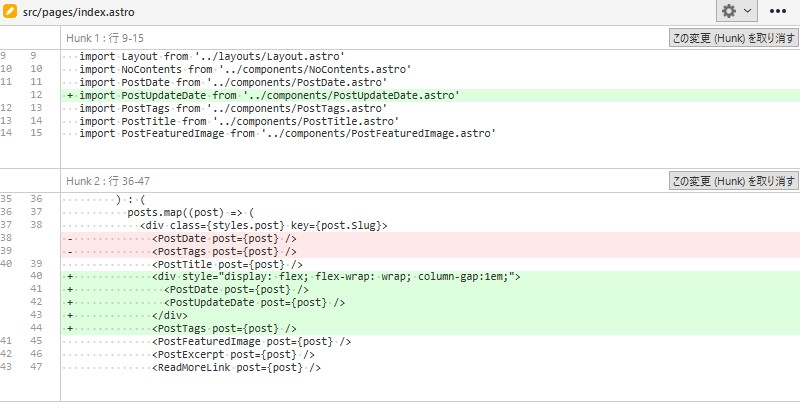Select the added PostUpdateDate import line
The width and height of the screenshot is (800, 420).
268,95
